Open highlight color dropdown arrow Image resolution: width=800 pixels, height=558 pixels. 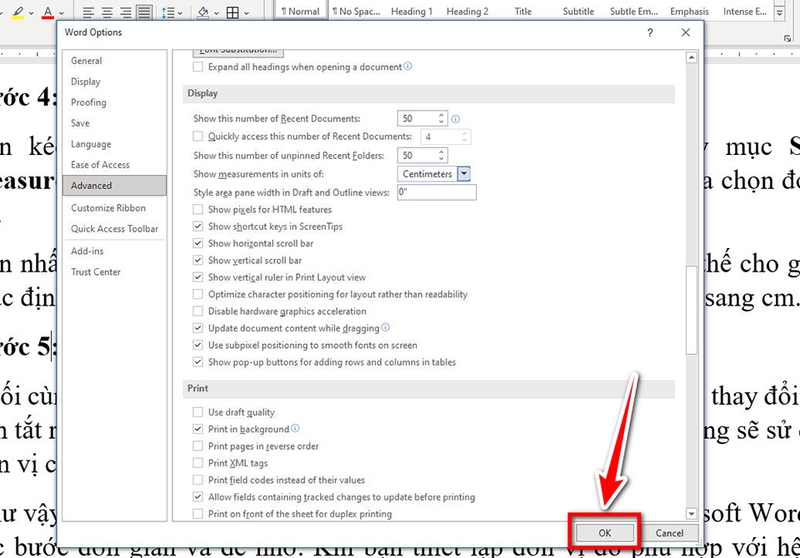click(x=32, y=13)
